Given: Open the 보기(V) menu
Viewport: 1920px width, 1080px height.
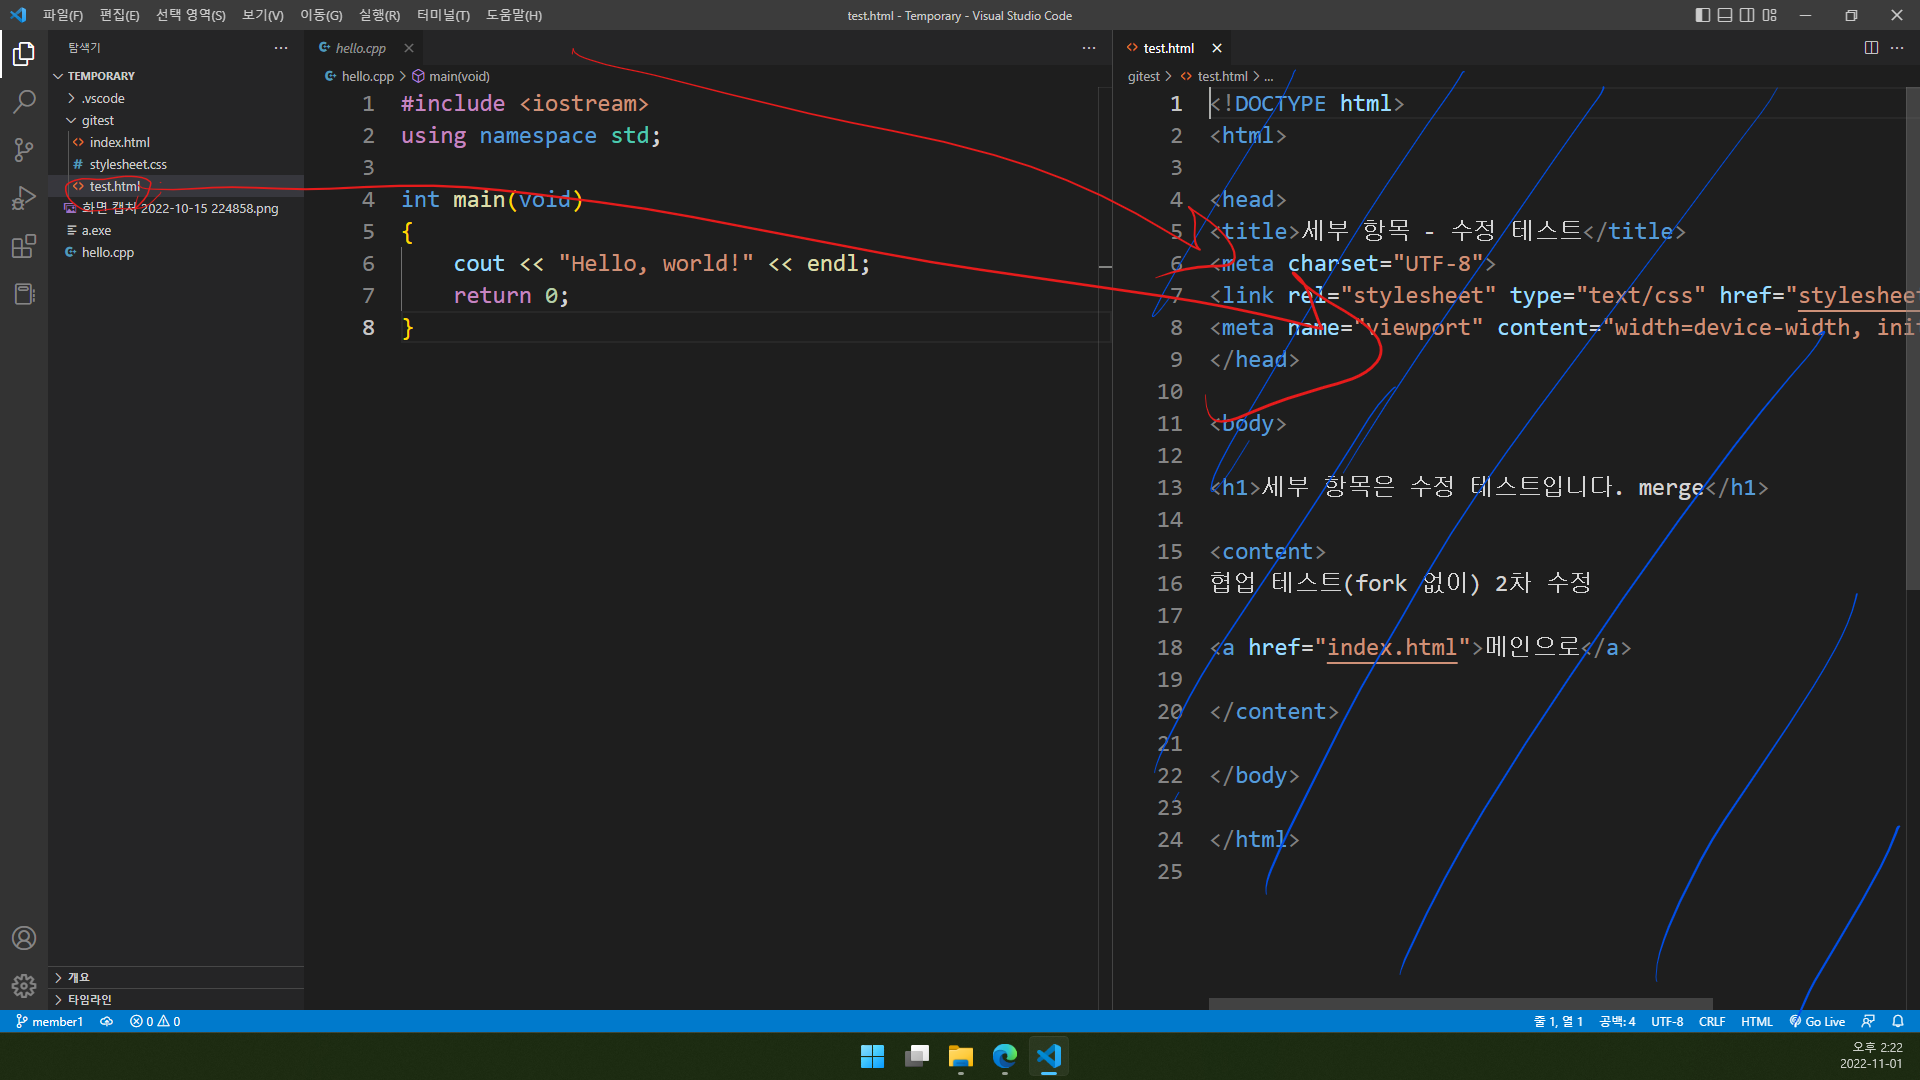Looking at the screenshot, I should pos(262,15).
